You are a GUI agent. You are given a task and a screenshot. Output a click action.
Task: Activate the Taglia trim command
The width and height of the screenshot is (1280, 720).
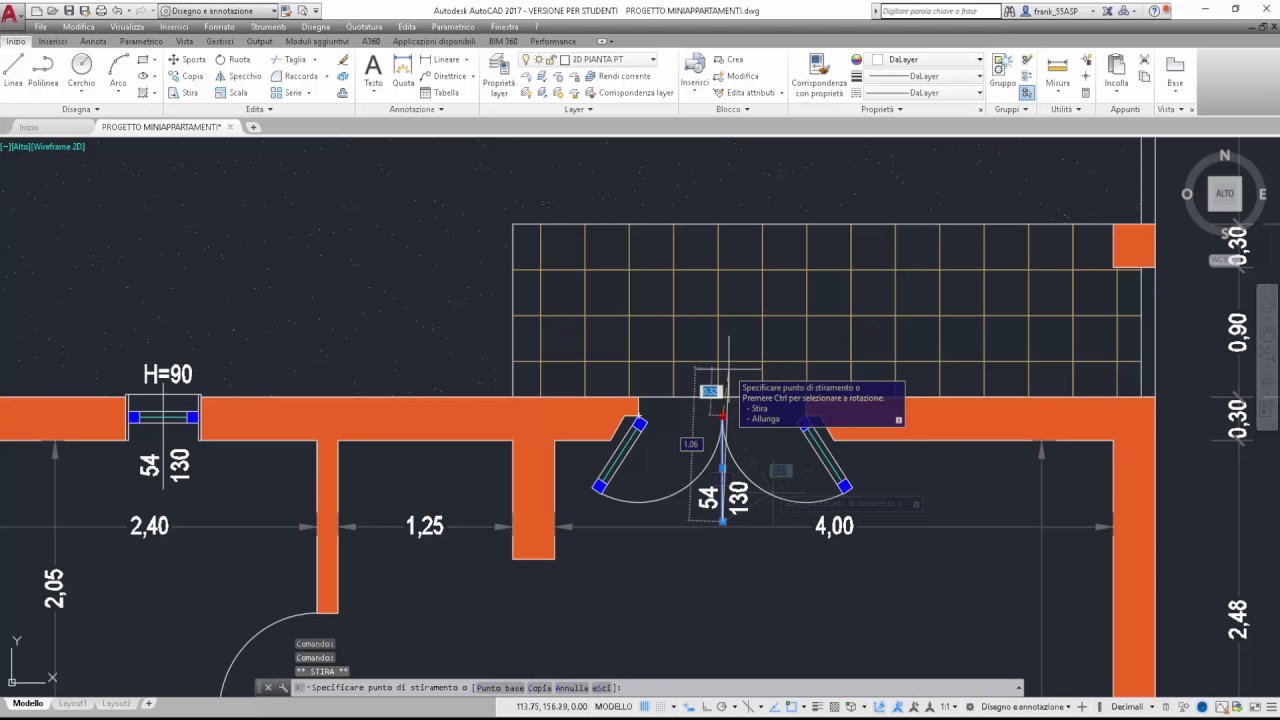click(287, 59)
